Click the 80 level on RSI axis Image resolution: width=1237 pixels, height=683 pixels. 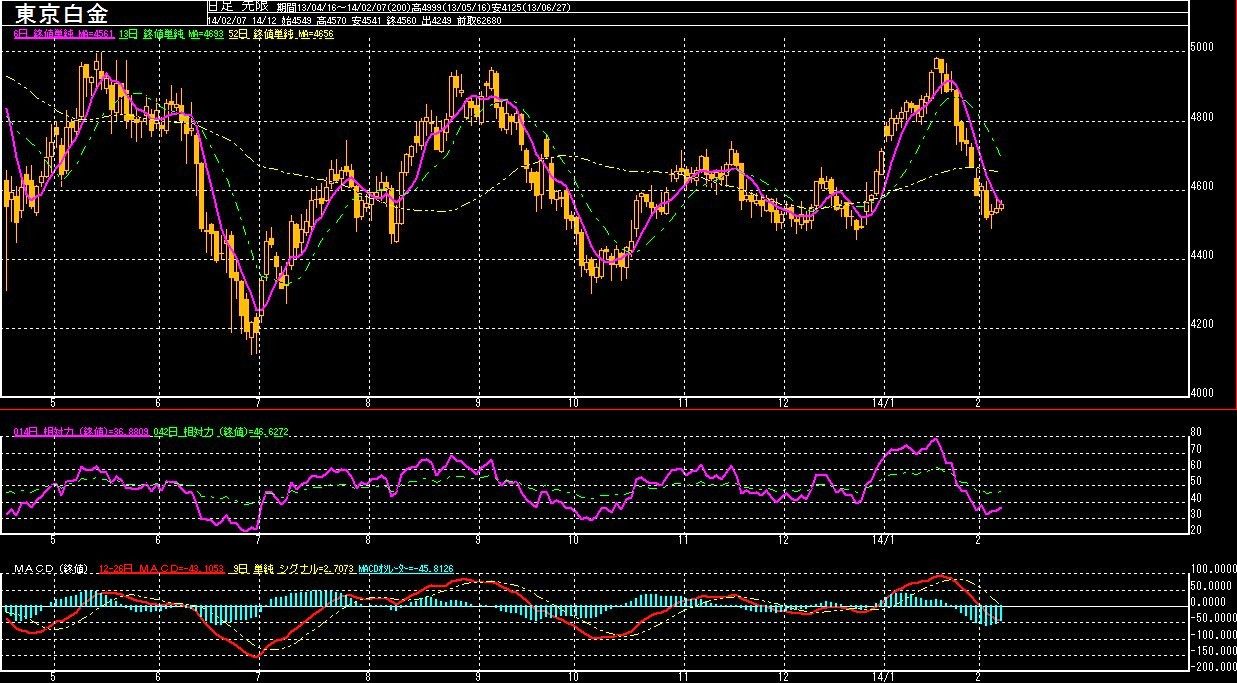coord(1194,433)
